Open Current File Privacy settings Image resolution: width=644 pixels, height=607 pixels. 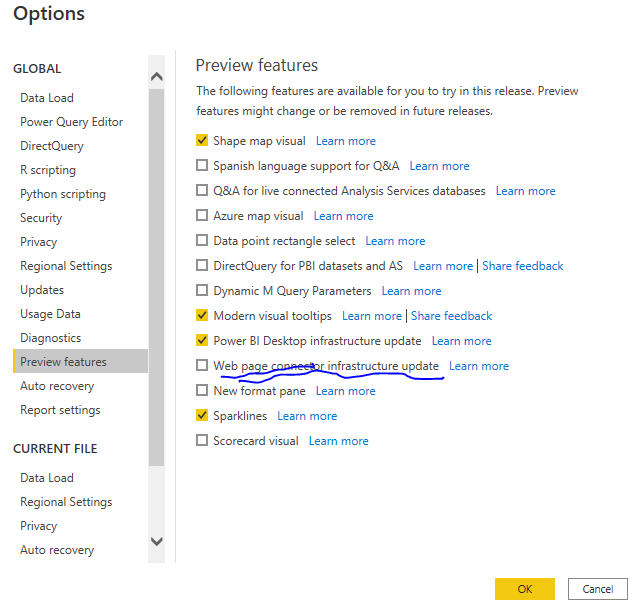click(39, 526)
